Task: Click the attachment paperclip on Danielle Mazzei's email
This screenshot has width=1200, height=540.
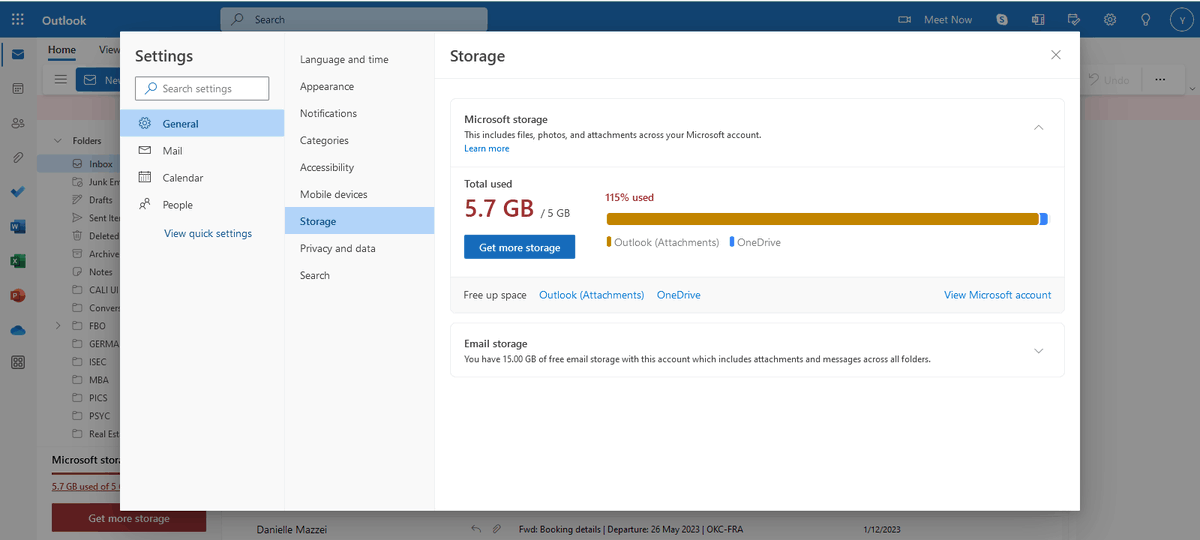Action: click(x=497, y=529)
